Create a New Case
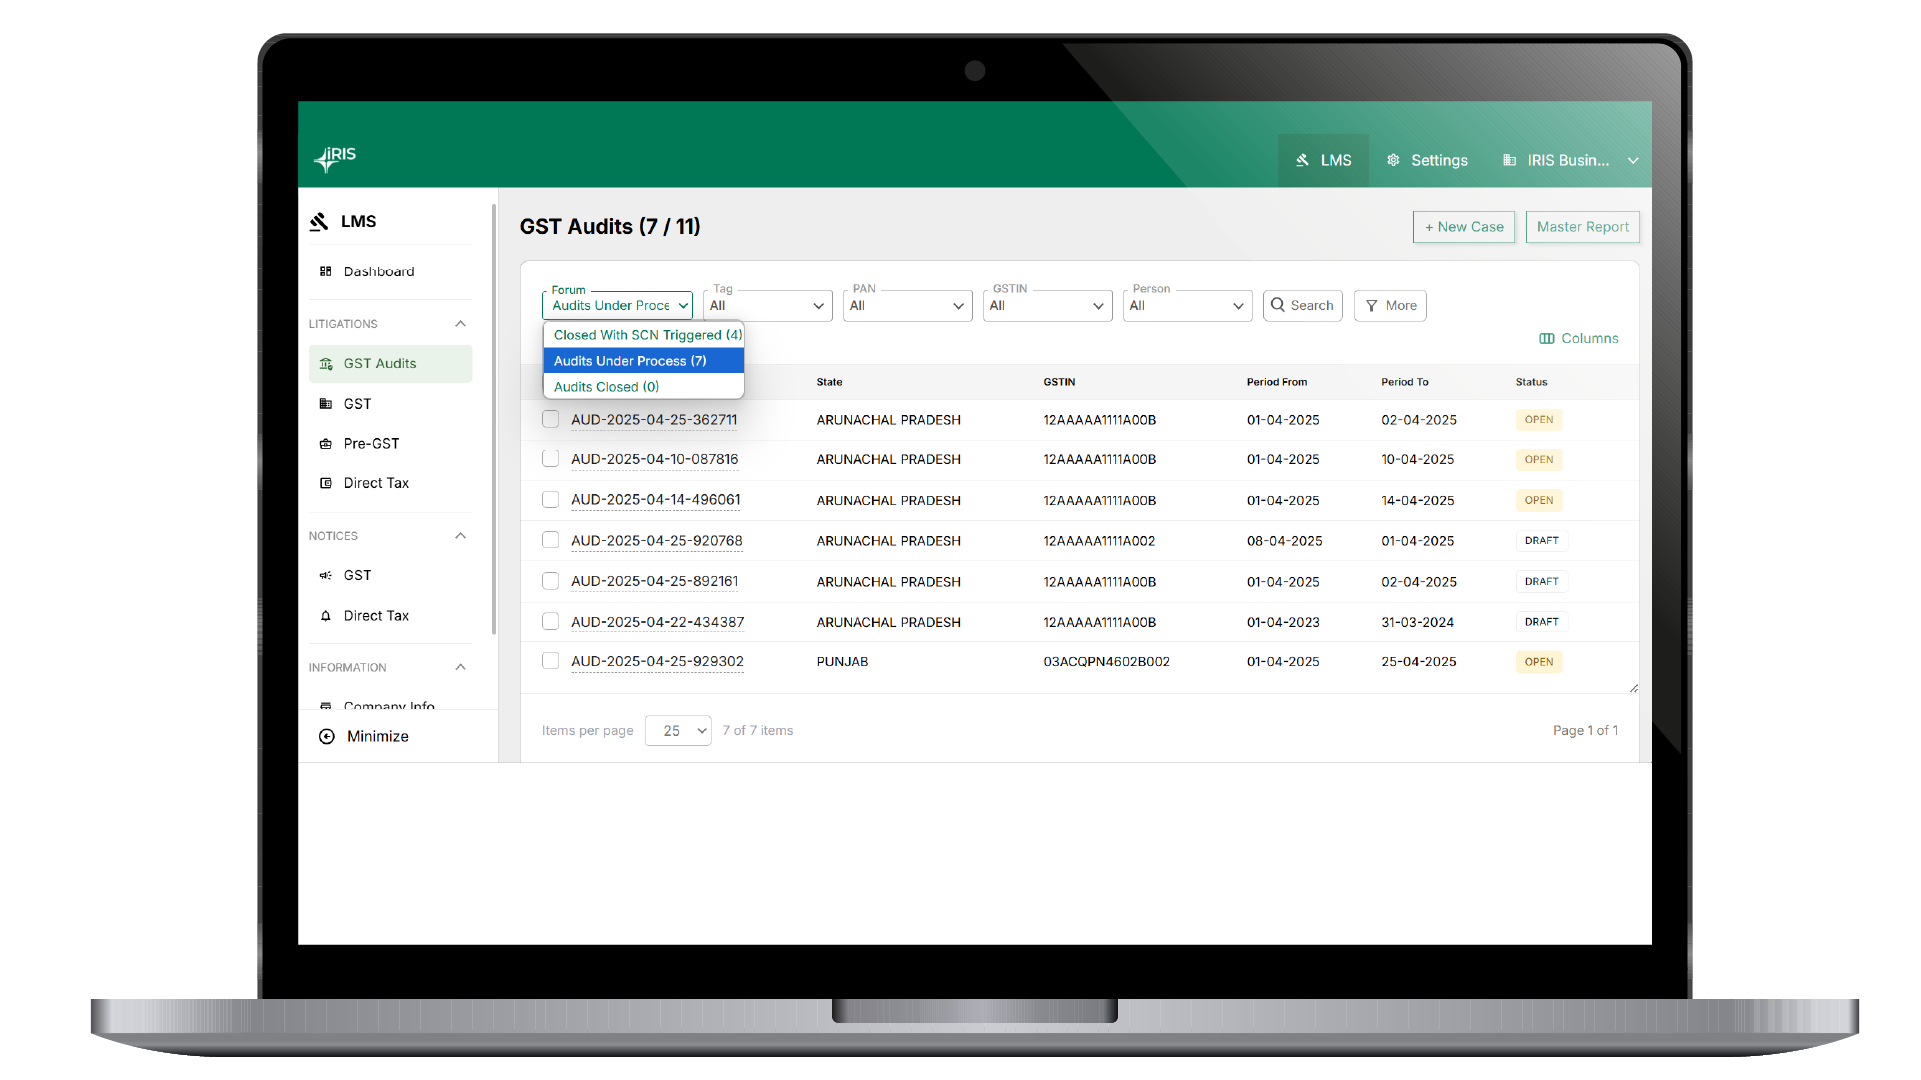Screen dimensions: 1921x1080 pyautogui.click(x=1464, y=227)
